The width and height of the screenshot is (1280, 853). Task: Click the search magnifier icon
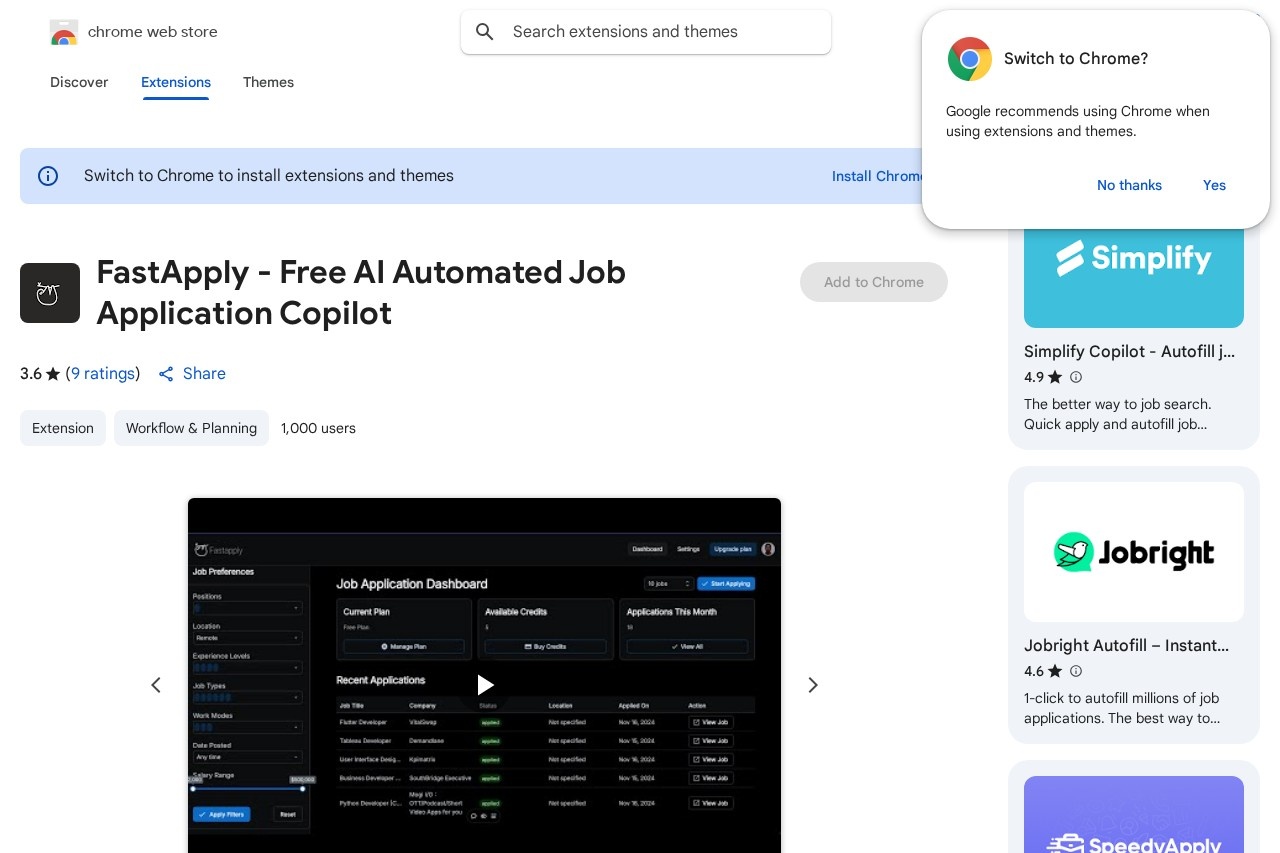(x=485, y=32)
